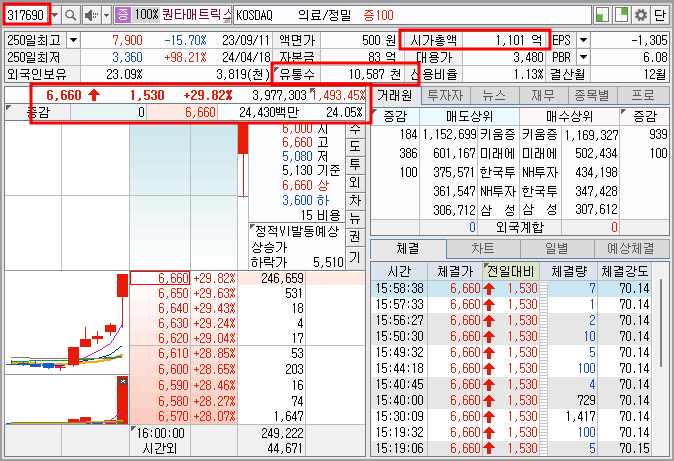Close the mini volume chart with x
This screenshot has width=674, height=461.
click(123, 381)
